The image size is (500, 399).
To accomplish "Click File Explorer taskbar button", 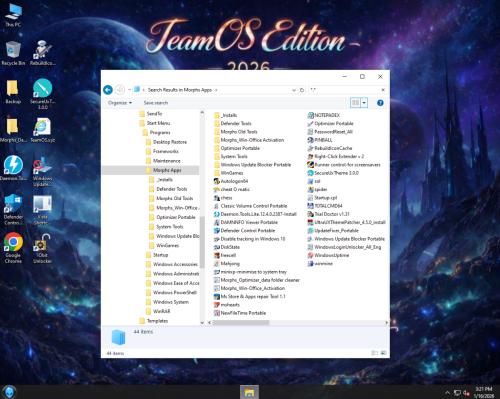I will 249,392.
